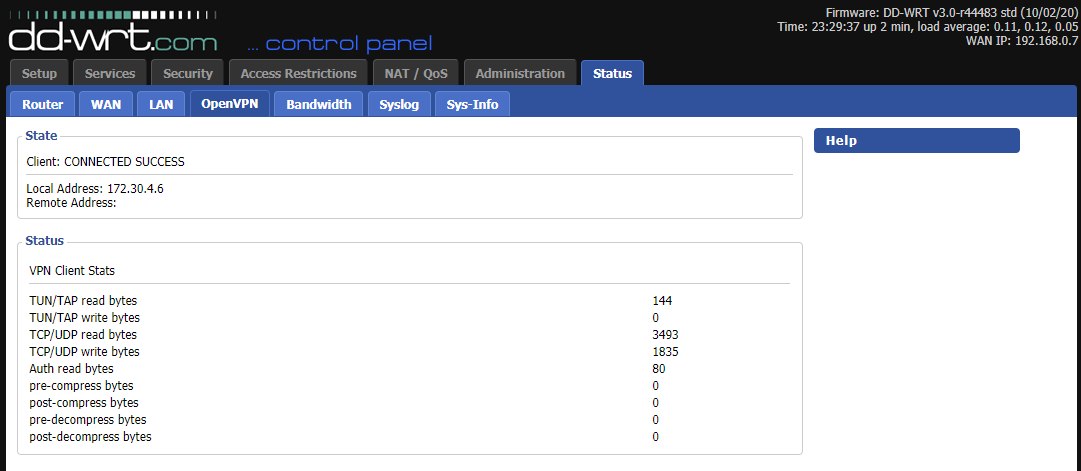Open the Access Restrictions tab
Image resolution: width=1081 pixels, height=471 pixels.
(x=298, y=73)
